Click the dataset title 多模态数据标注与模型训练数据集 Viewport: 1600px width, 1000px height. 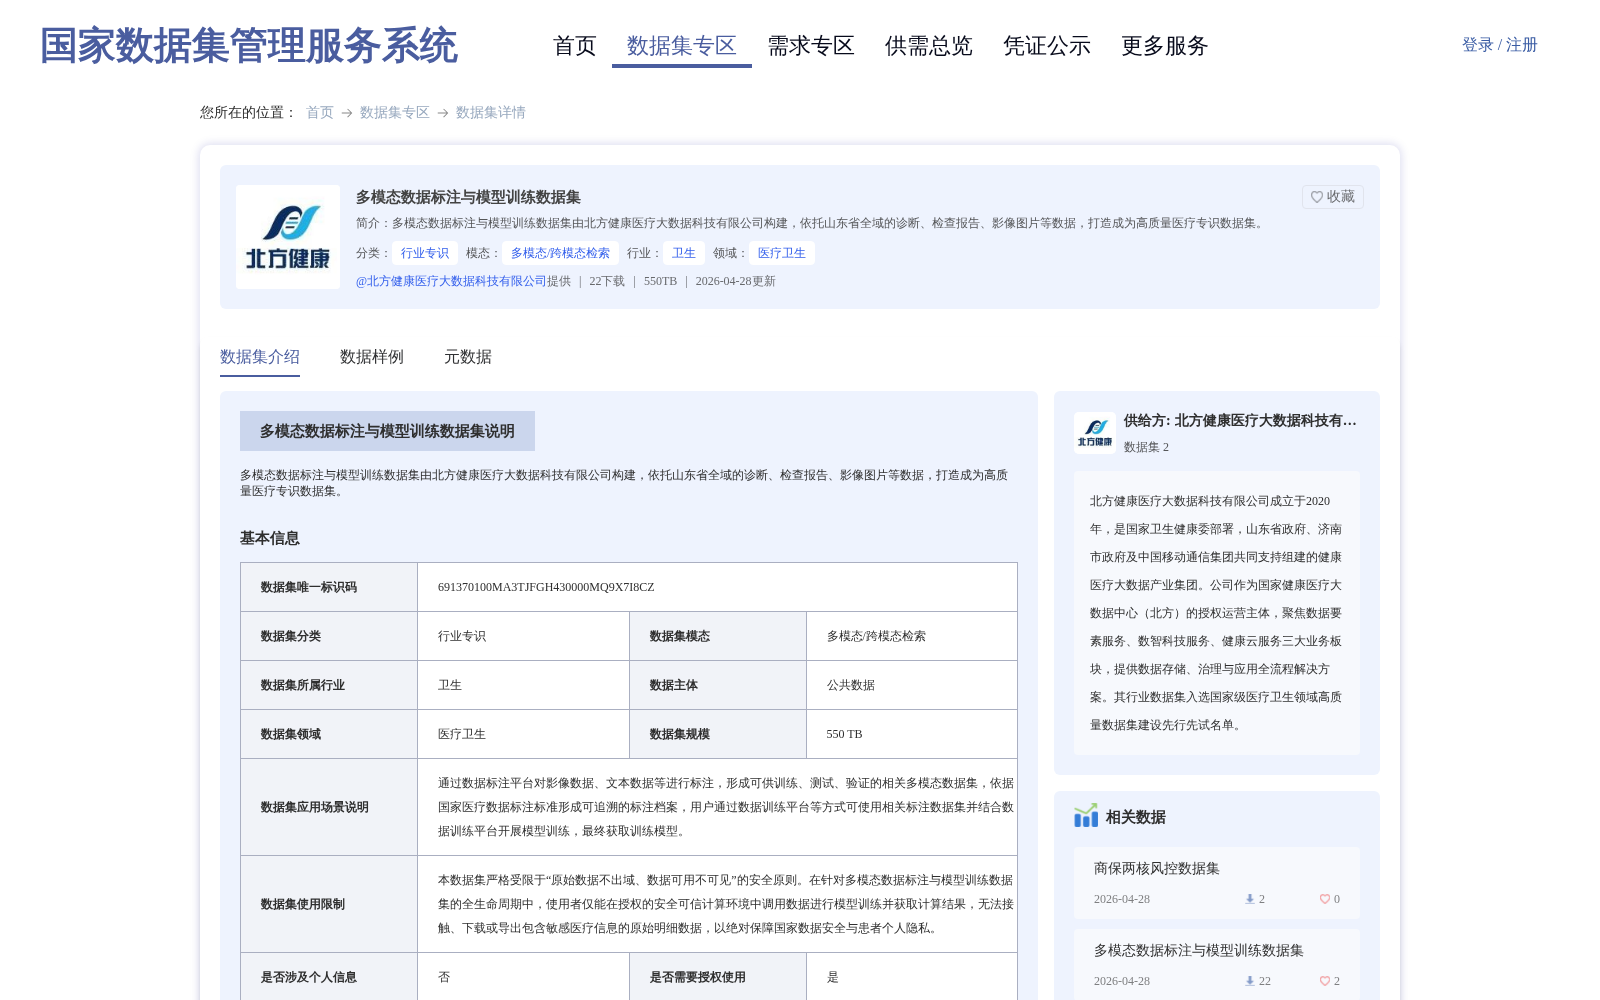tap(468, 197)
